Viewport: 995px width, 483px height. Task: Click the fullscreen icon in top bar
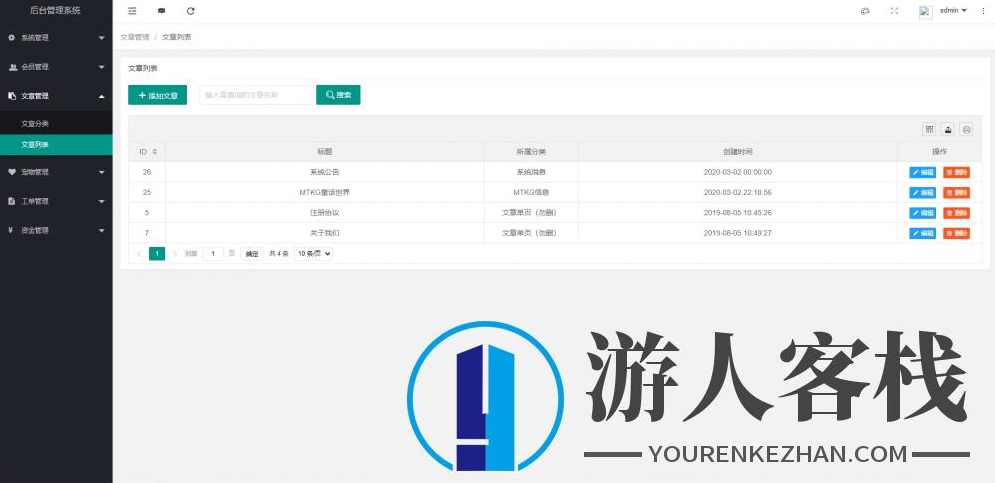[894, 11]
